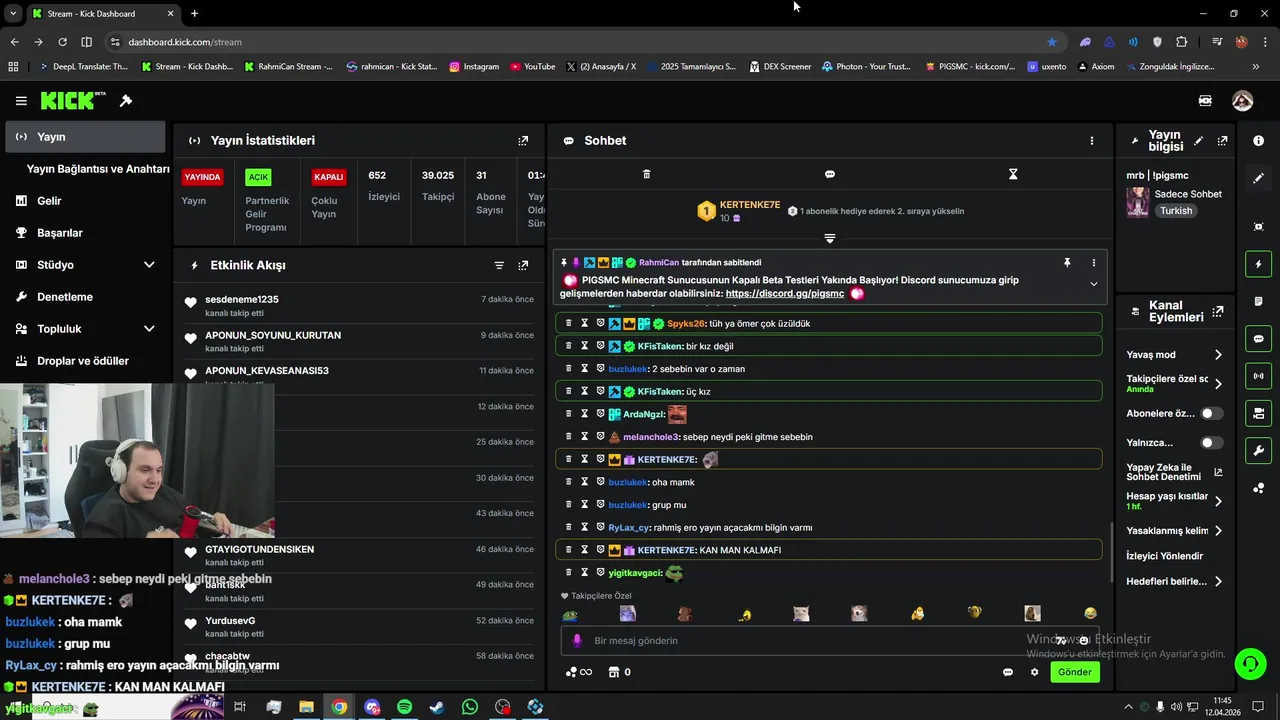Delete Spyks26's chat message
Viewport: 1280px width, 720px height.
[569, 323]
